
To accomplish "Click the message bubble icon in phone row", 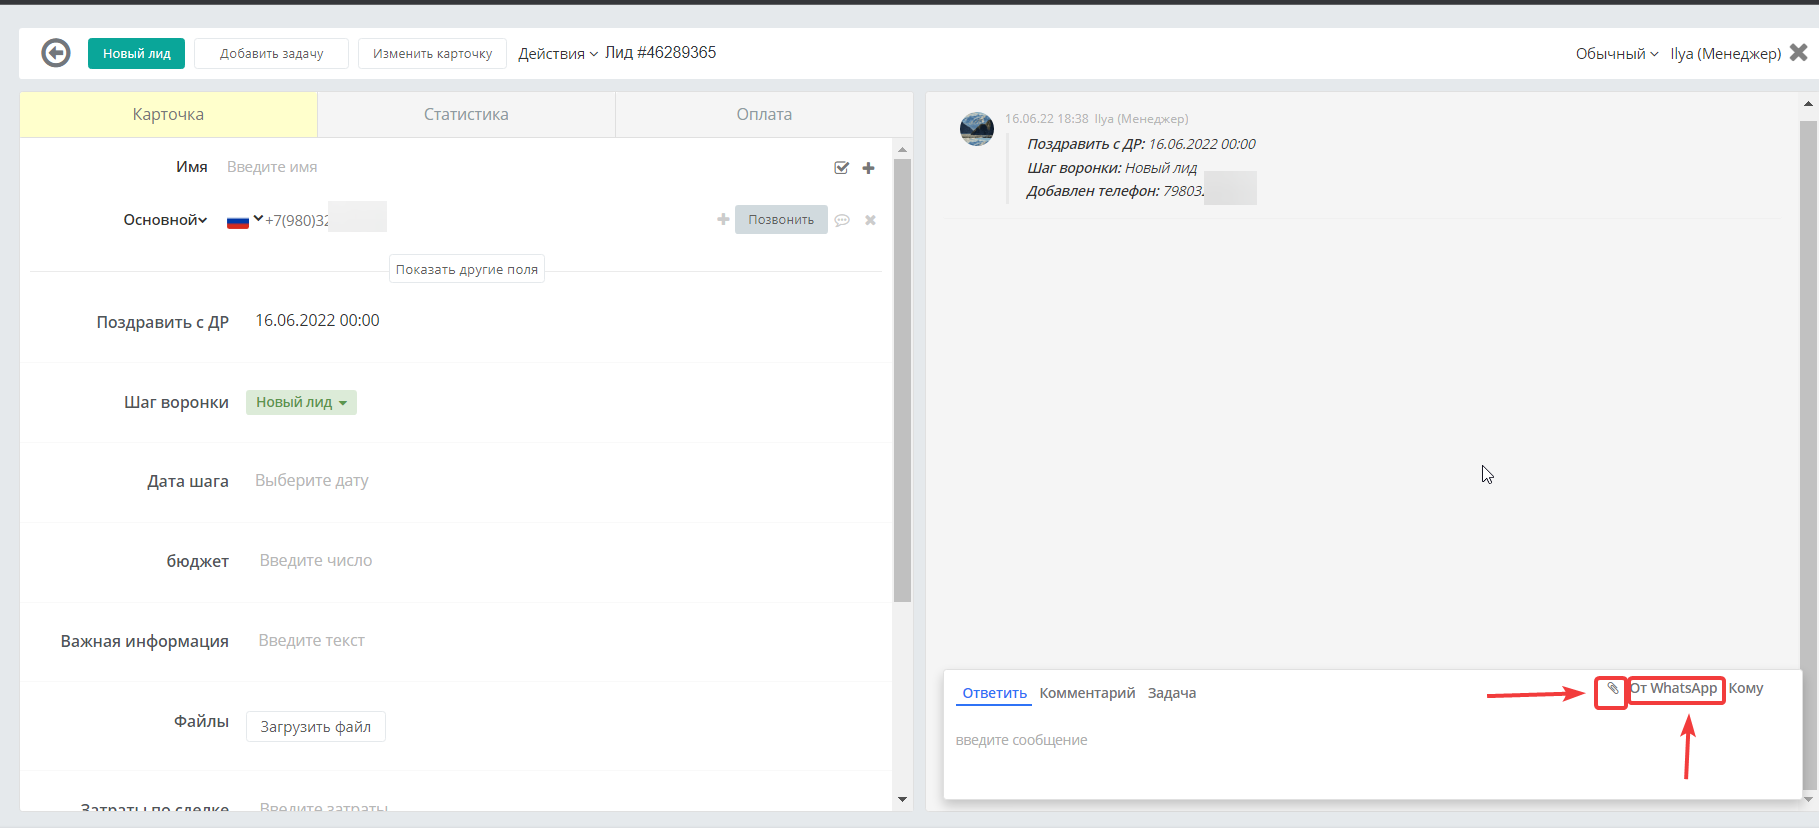I will (842, 220).
